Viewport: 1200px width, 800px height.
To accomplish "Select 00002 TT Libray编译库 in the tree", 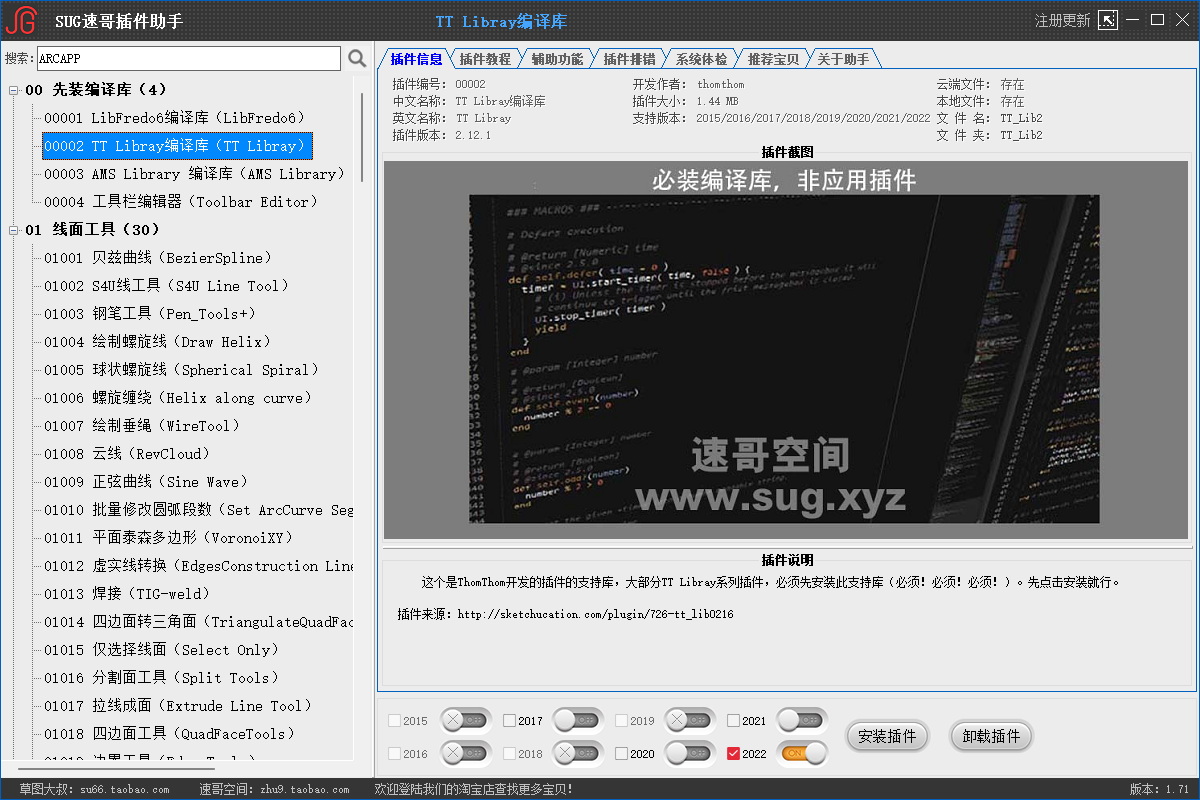I will click(x=178, y=146).
